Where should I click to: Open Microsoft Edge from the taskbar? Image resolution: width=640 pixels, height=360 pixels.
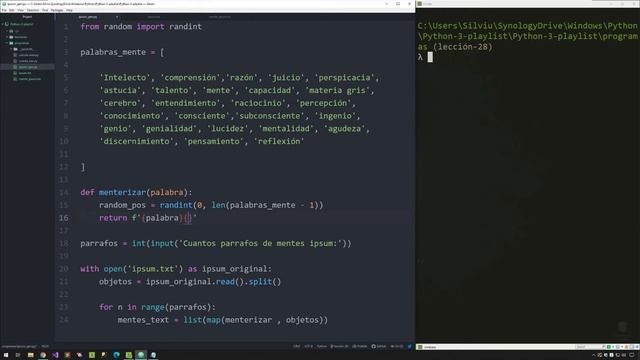116,355
